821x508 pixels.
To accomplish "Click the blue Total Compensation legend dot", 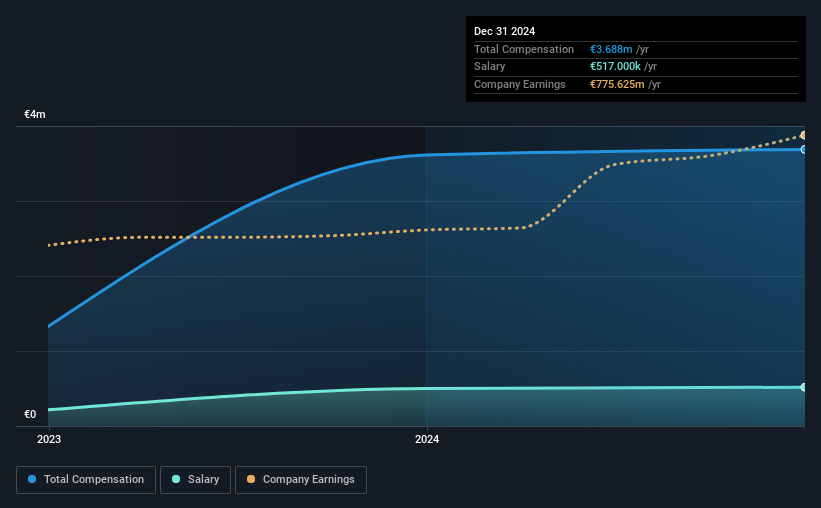I will point(32,479).
